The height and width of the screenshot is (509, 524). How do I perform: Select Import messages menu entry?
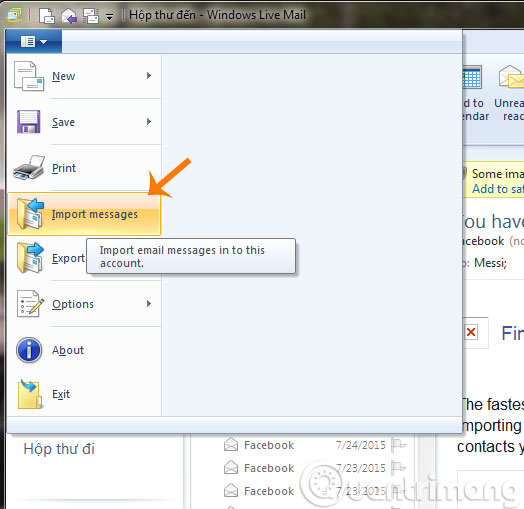coord(84,214)
